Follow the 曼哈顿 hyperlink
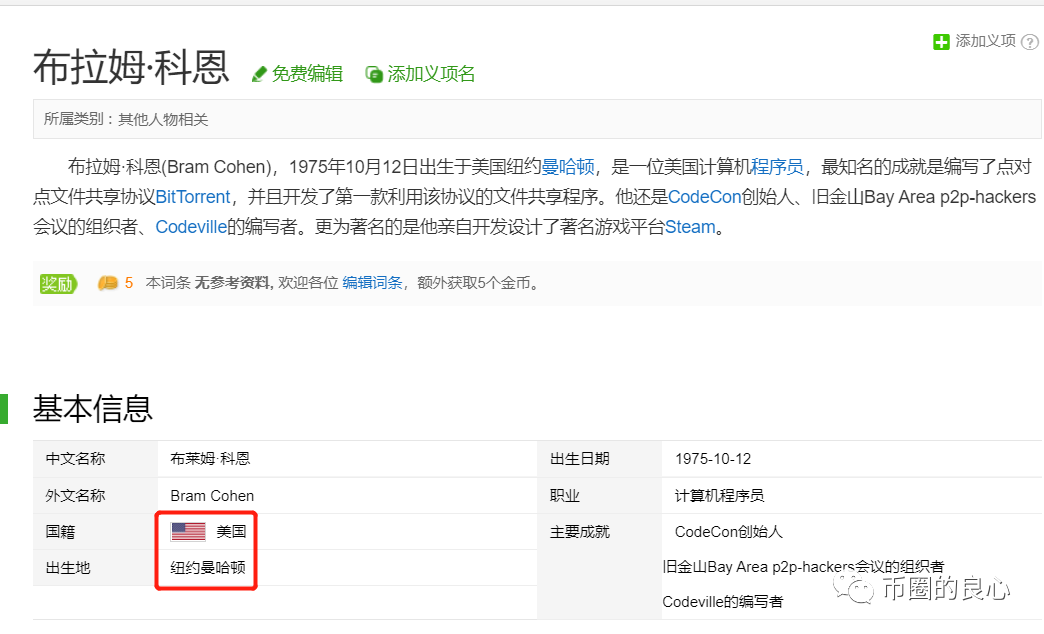Screen dimensions: 1044x634 coord(568,166)
